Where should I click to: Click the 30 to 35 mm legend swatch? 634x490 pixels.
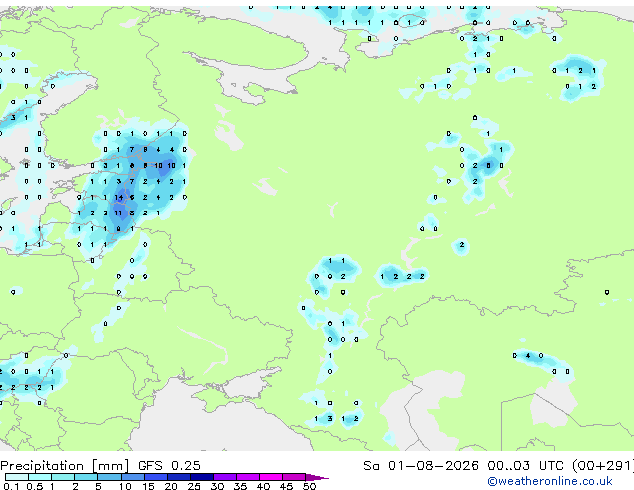pos(225,477)
